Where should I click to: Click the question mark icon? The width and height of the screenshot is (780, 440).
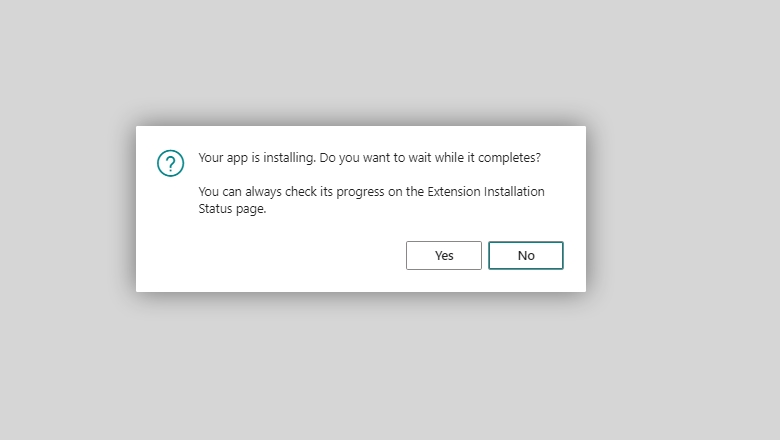pos(171,163)
